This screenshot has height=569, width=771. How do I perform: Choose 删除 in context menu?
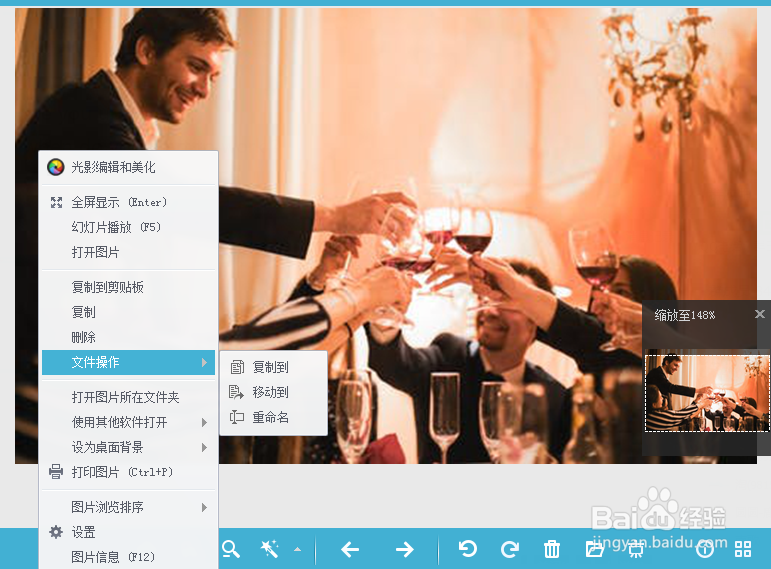point(128,337)
